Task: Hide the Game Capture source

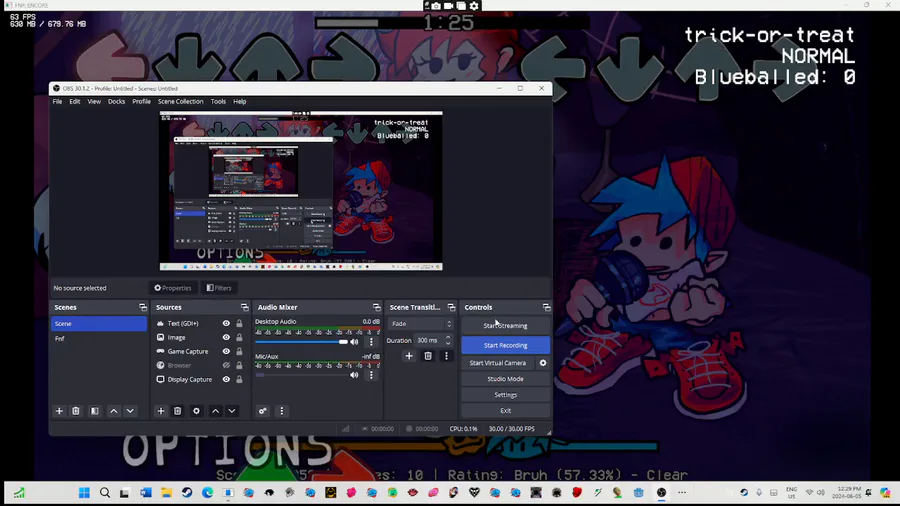Action: pyautogui.click(x=226, y=351)
